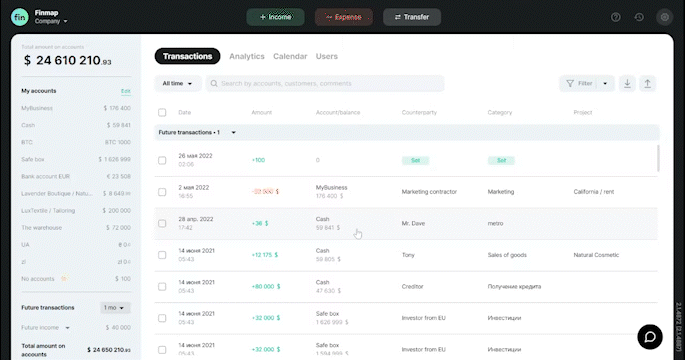685x360 pixels.
Task: Switch to the Calendar tab
Action: pyautogui.click(x=290, y=56)
